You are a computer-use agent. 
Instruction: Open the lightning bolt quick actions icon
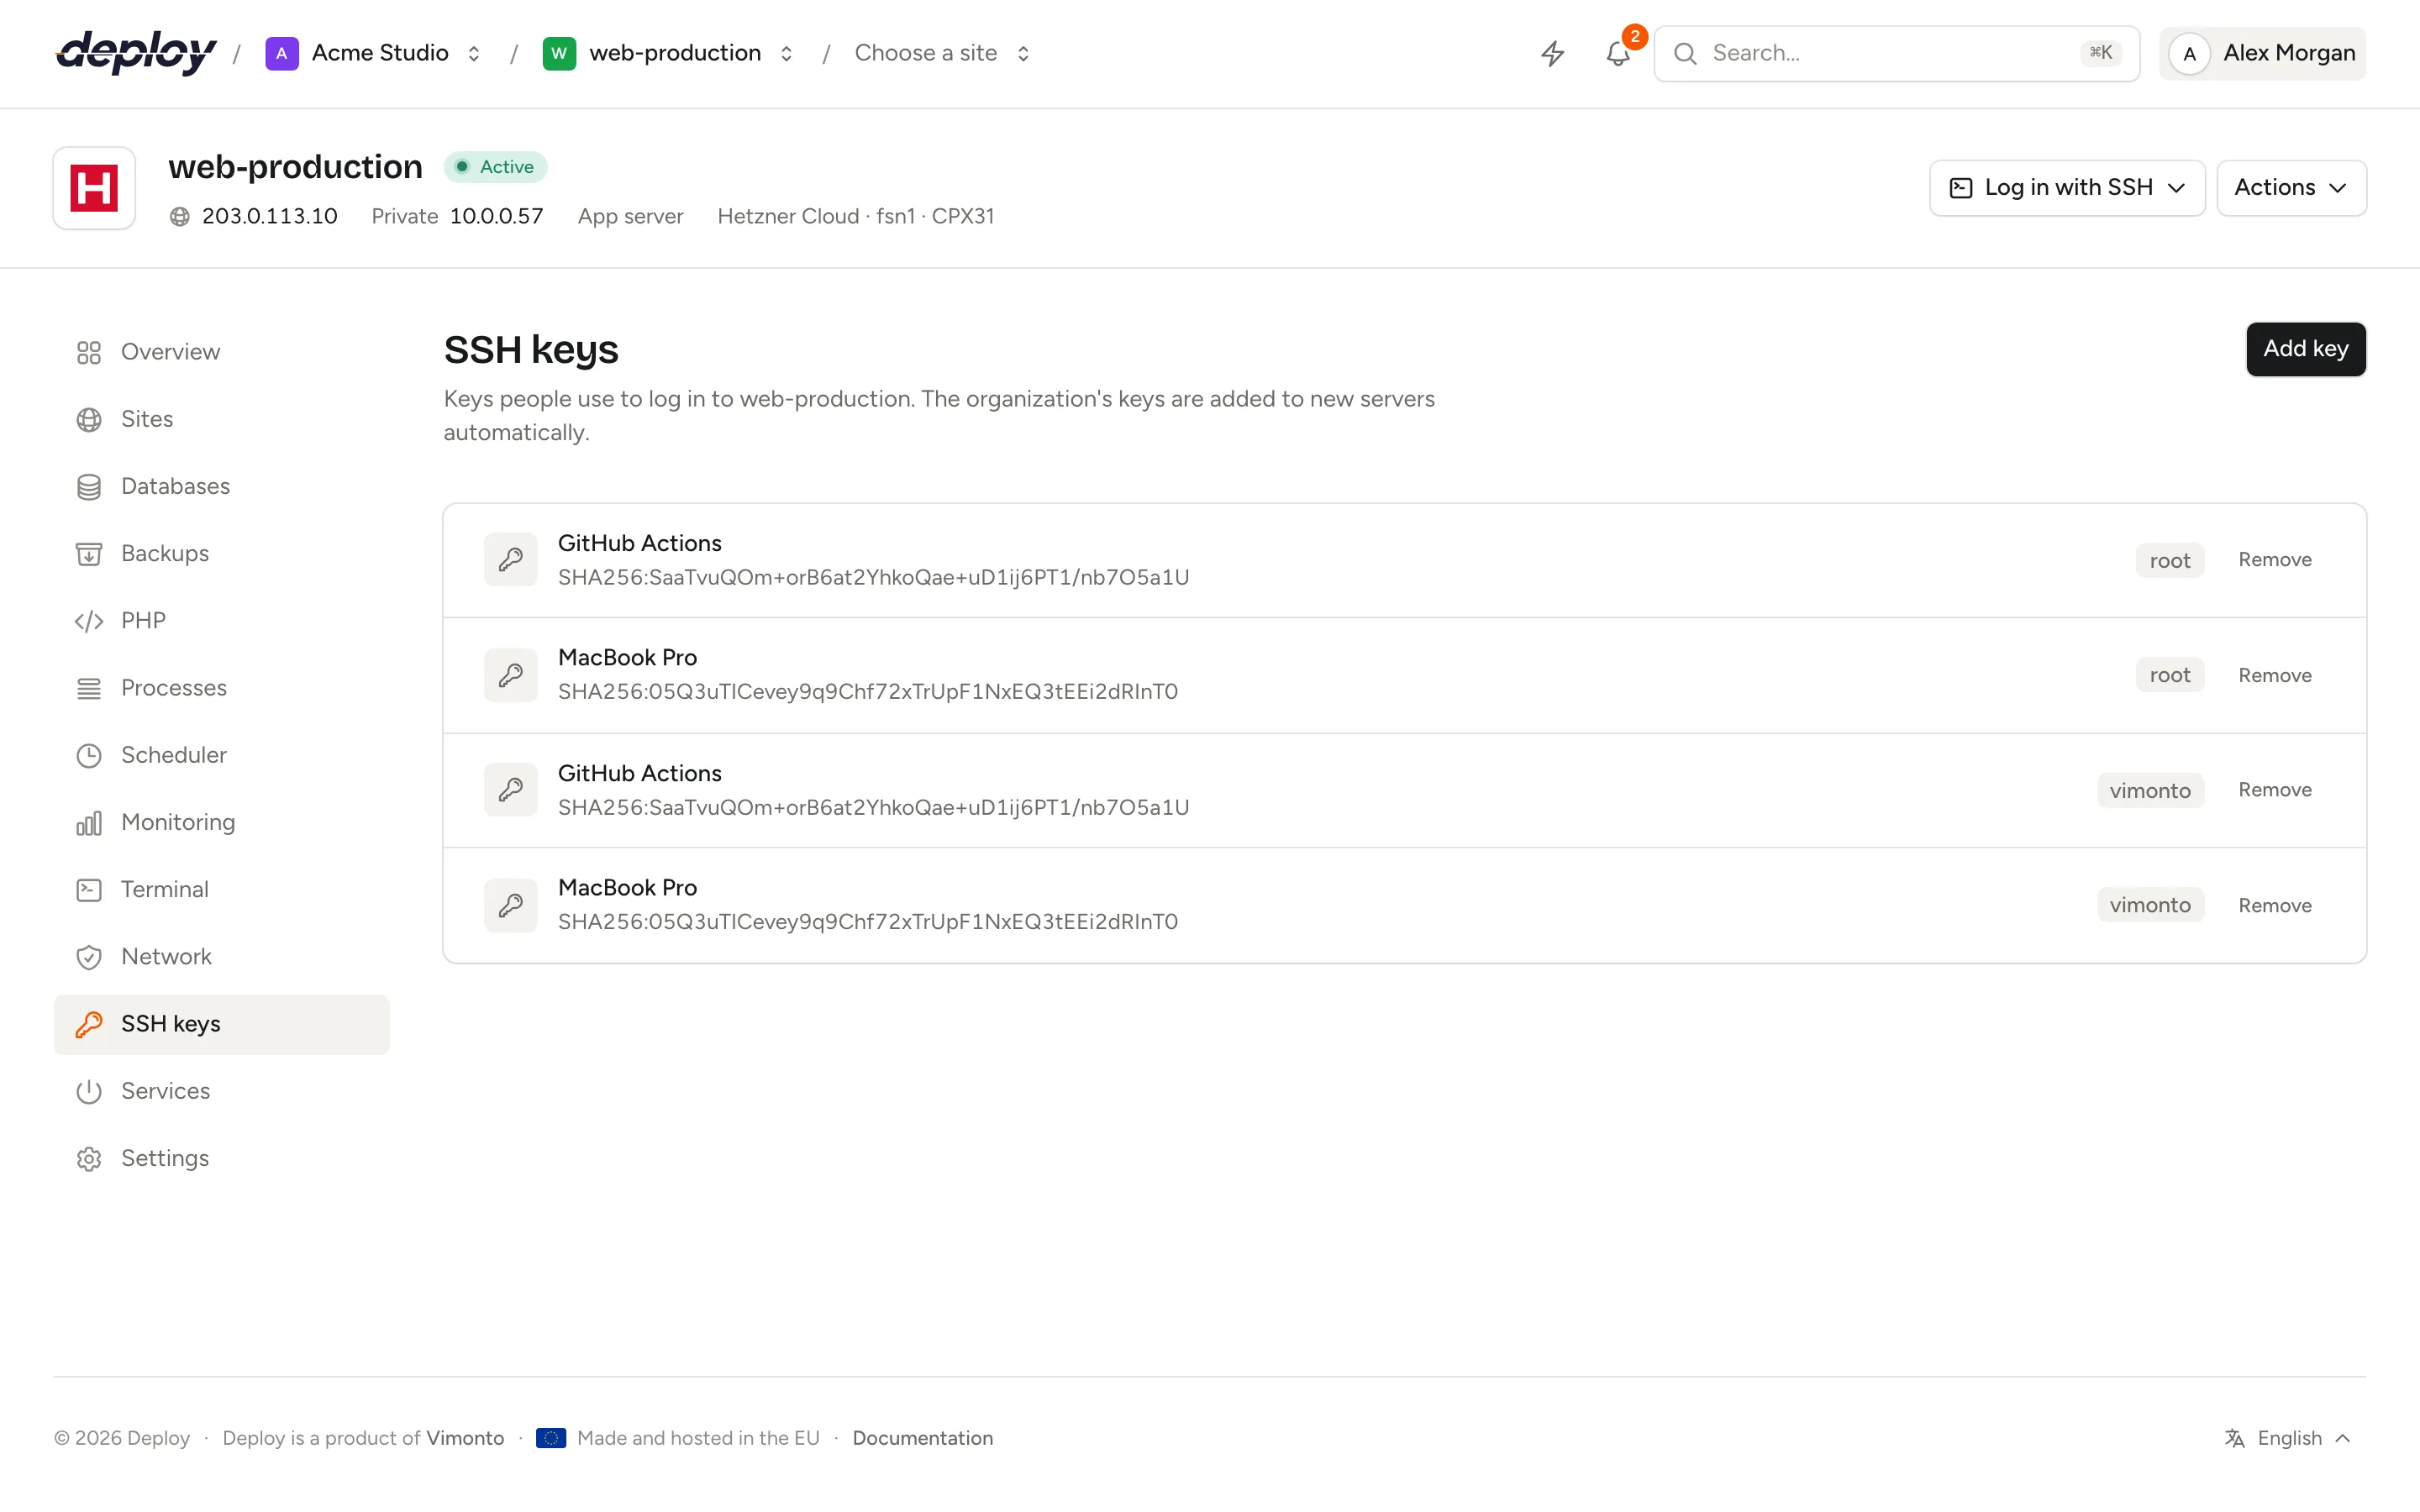(x=1552, y=53)
